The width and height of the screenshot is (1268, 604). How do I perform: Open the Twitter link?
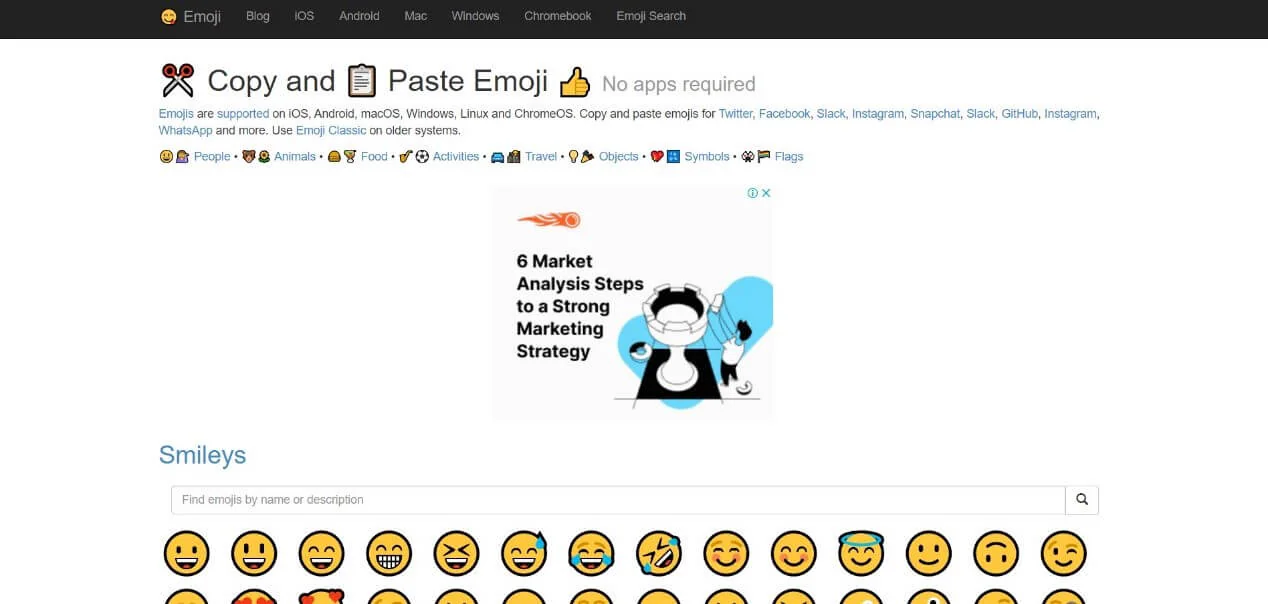click(x=736, y=114)
